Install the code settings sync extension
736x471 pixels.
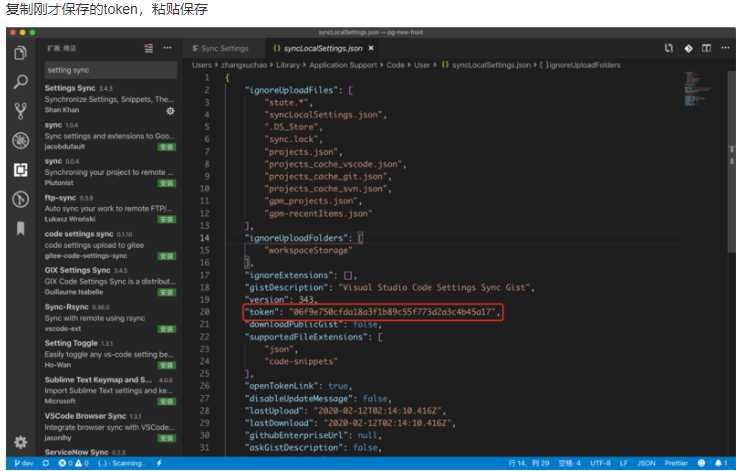point(166,256)
